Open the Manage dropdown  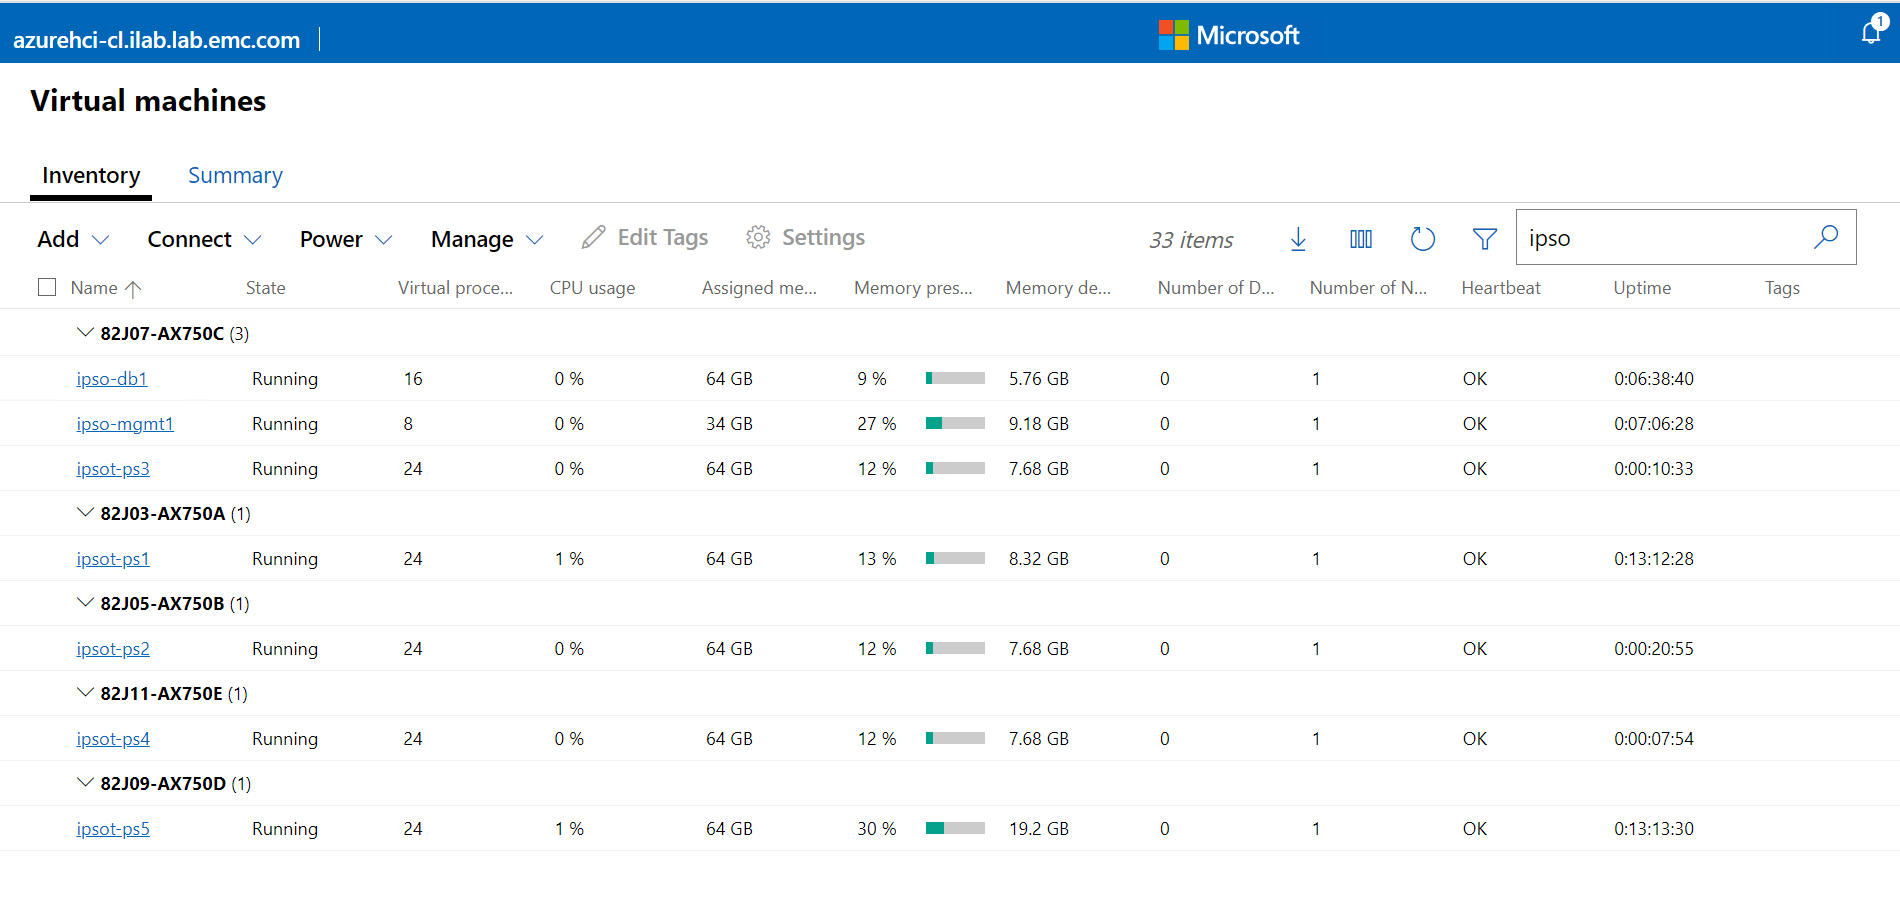[x=487, y=239]
